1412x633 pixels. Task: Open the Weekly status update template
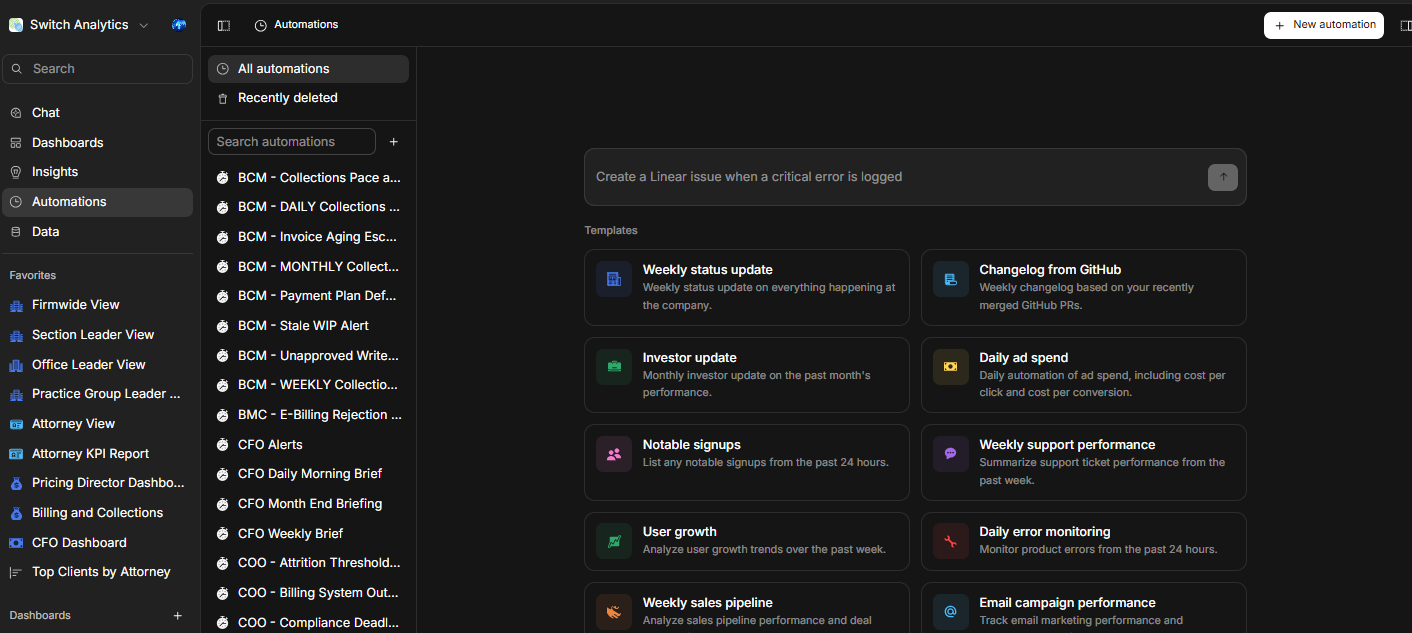[746, 287]
